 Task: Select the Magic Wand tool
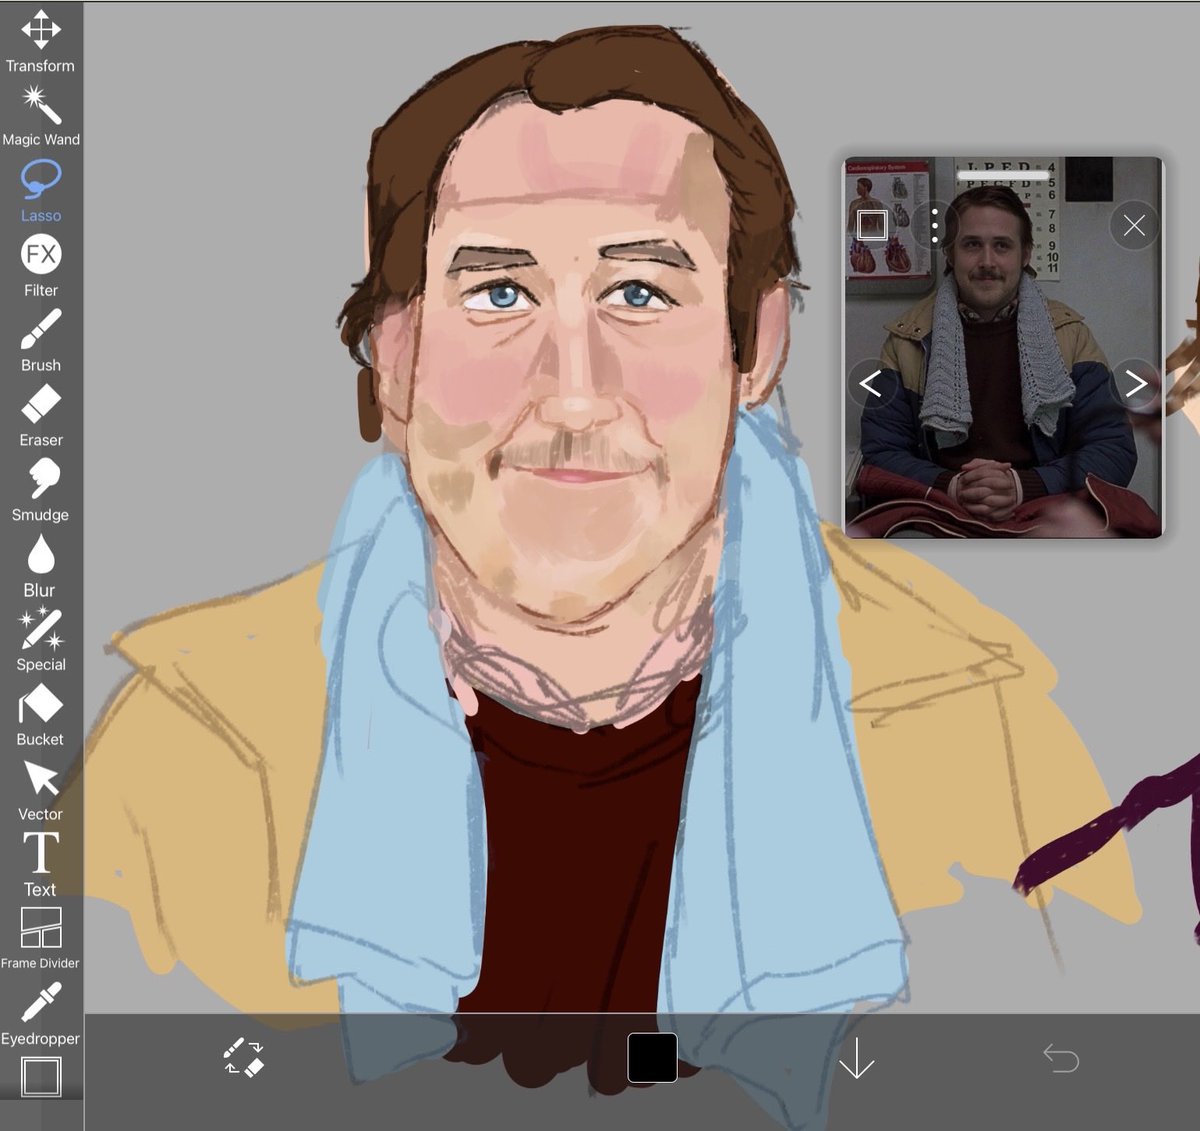point(40,116)
